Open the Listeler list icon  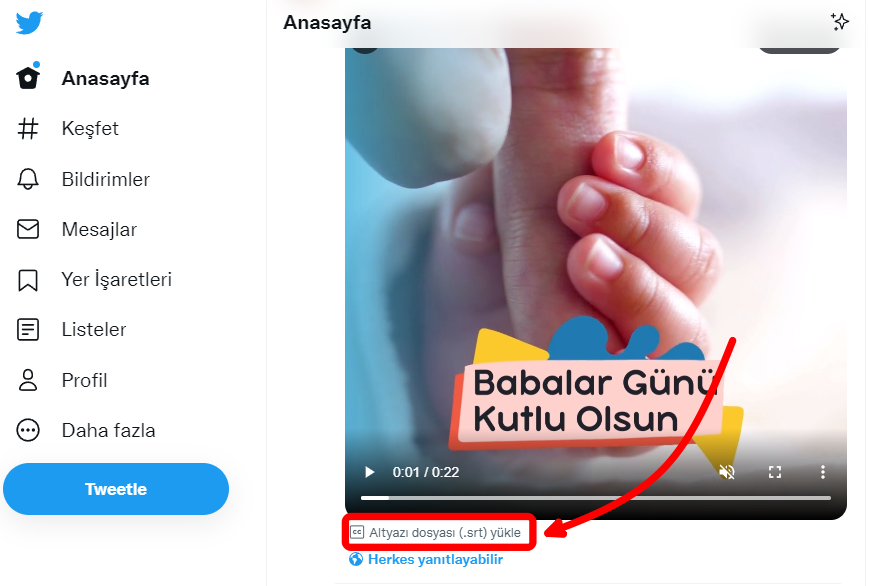pyautogui.click(x=28, y=329)
